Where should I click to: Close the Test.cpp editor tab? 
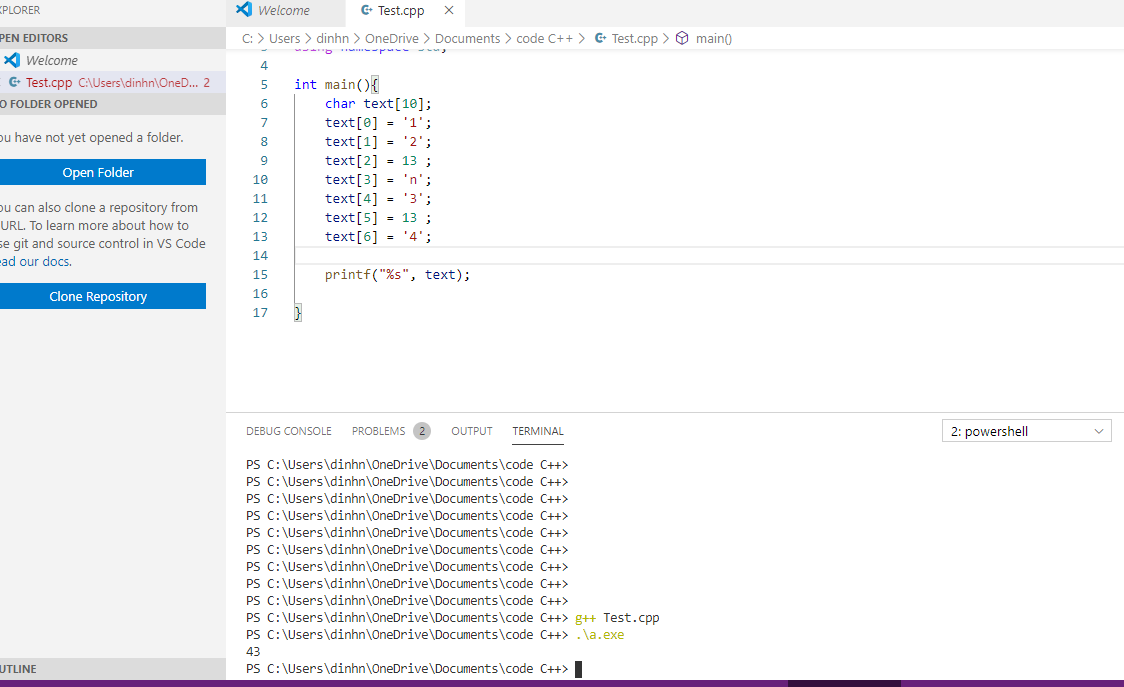point(449,10)
